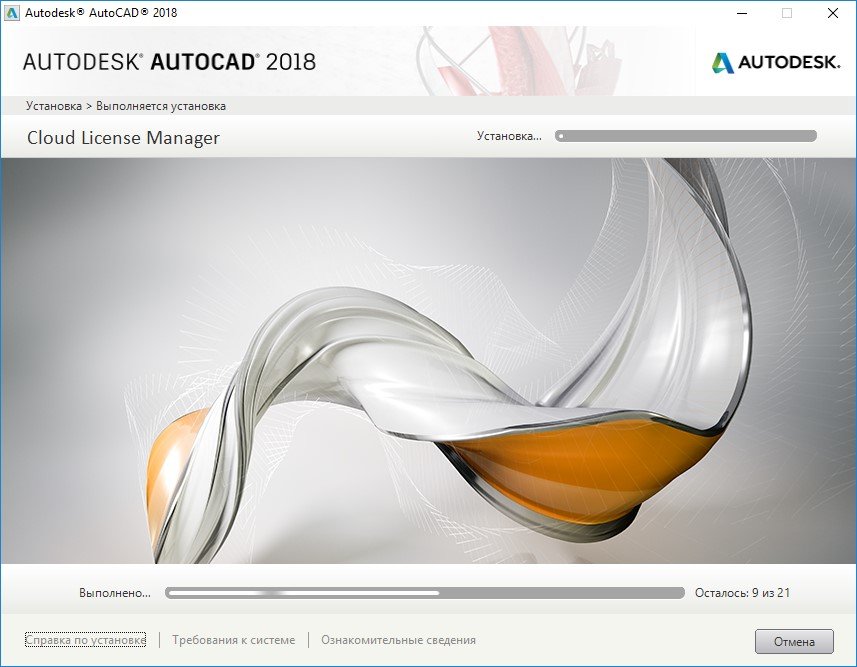
Task: Click the Cloud License Manager component title
Action: [x=124, y=138]
